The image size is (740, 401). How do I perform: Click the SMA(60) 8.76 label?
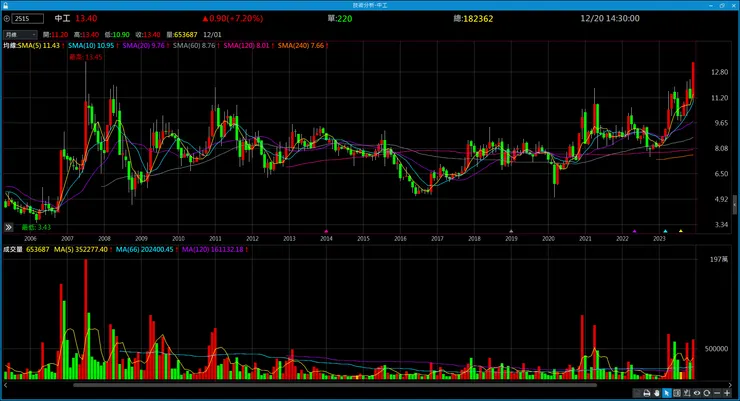(194, 46)
